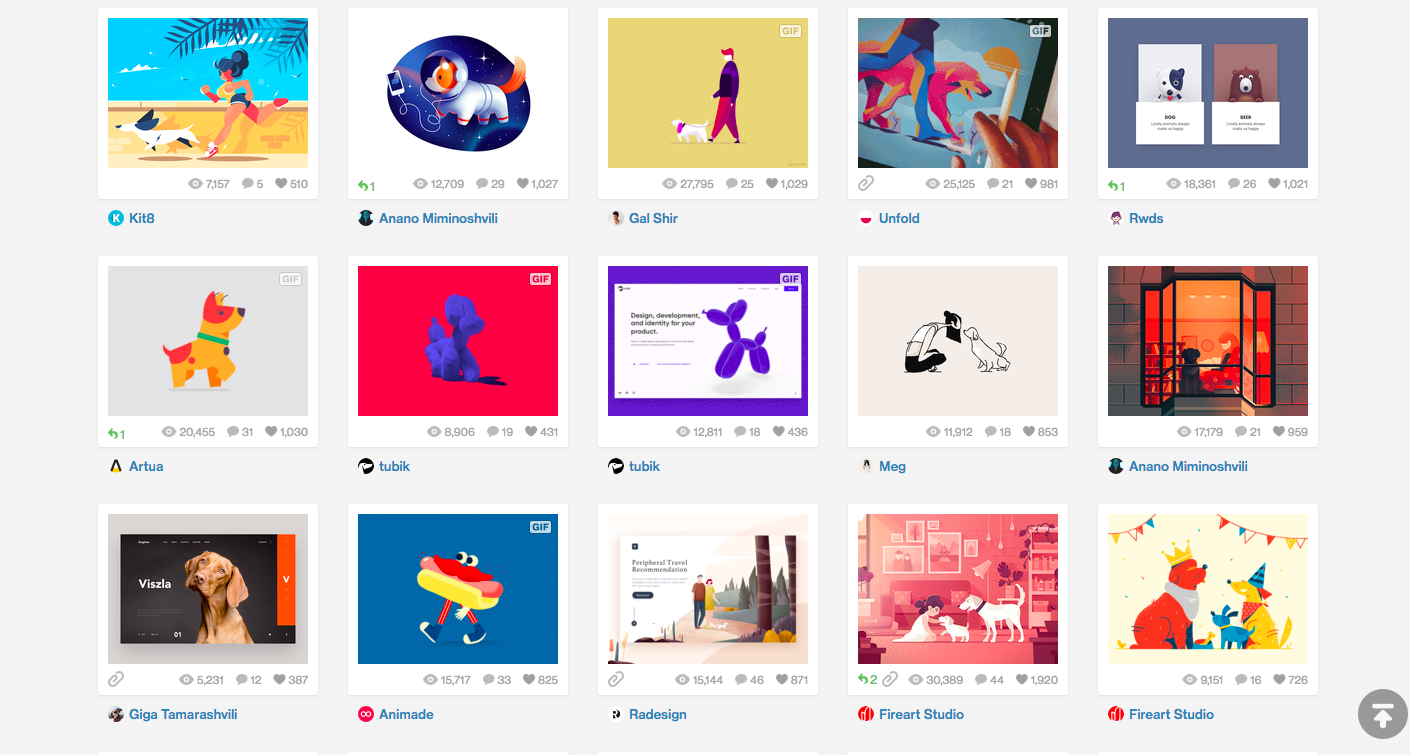This screenshot has width=1410, height=755.
Task: Open Anano Miminoshvili link under astronaut dog
Action: [x=438, y=218]
